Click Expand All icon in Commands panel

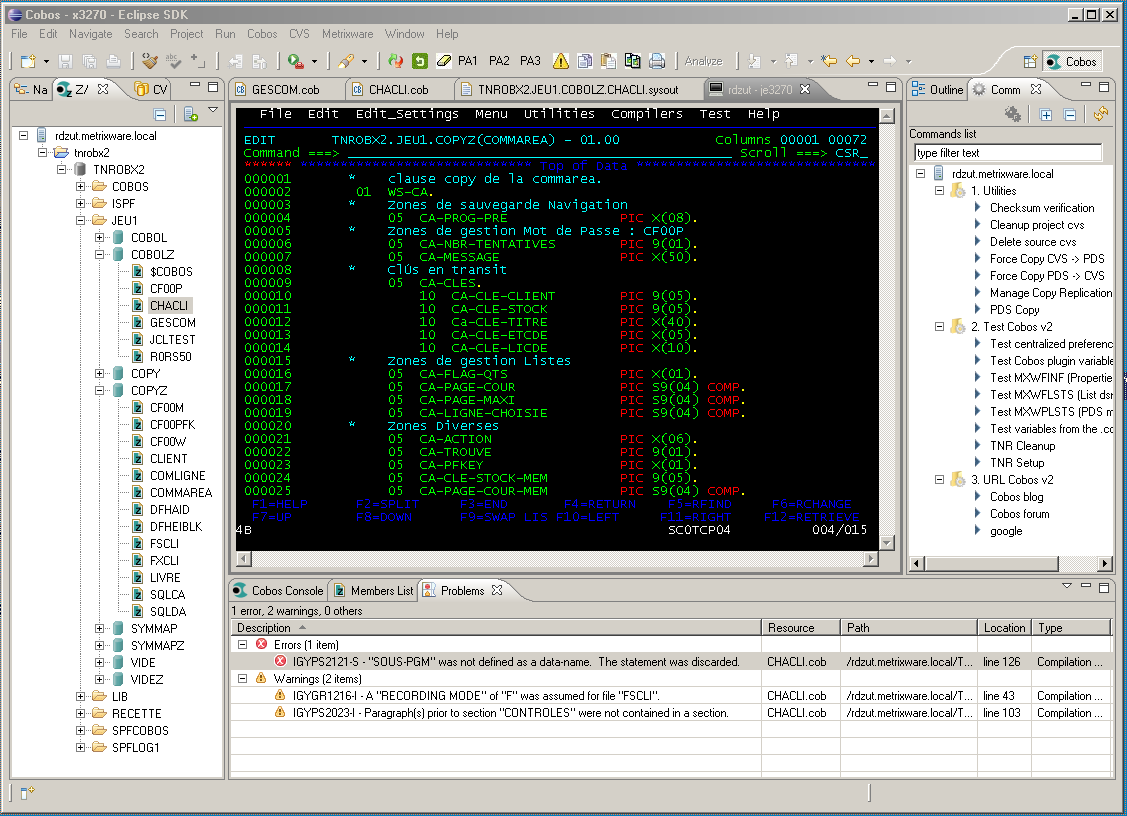[1046, 114]
